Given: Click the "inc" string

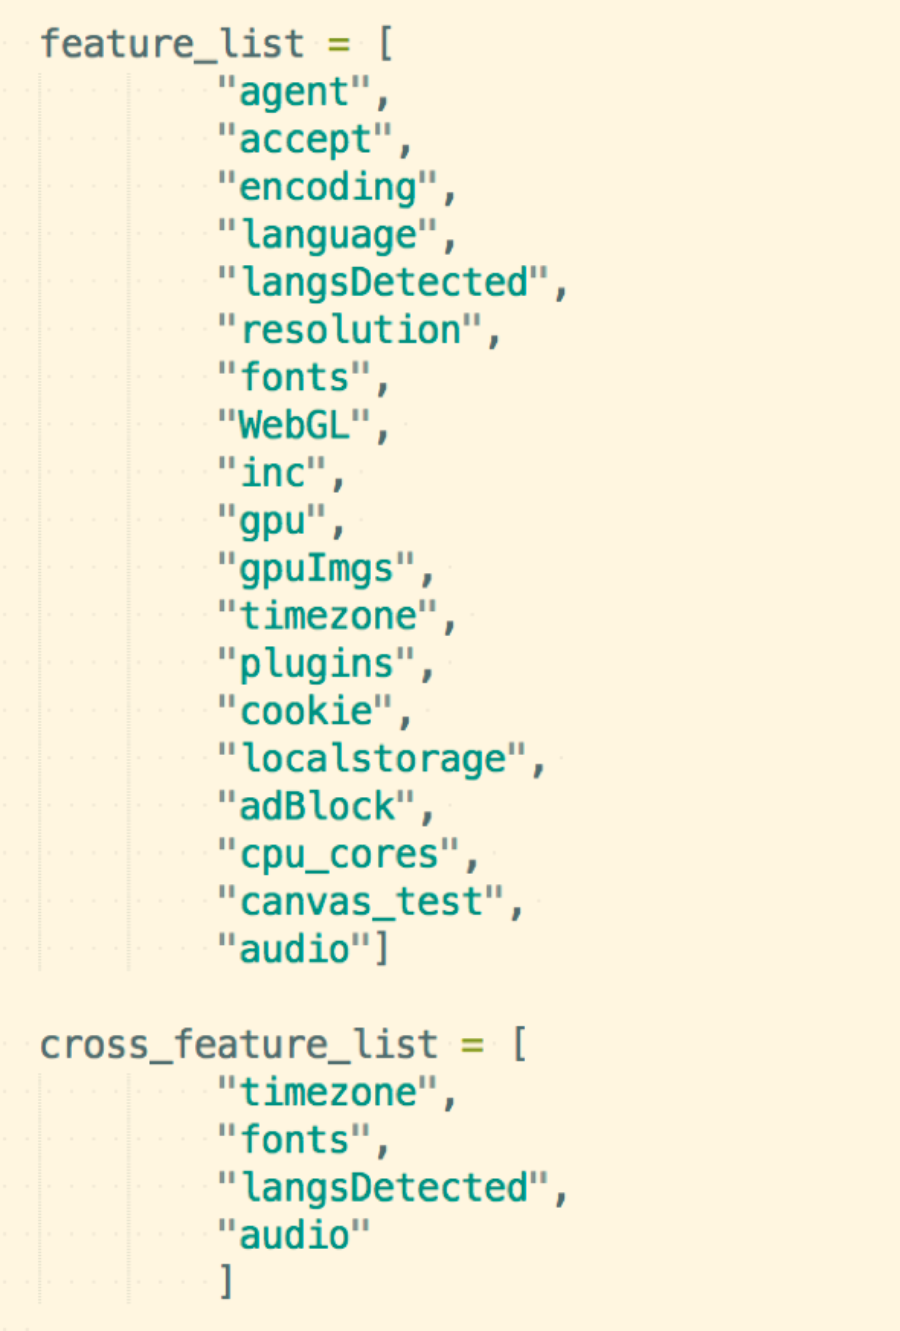Looking at the screenshot, I should (x=272, y=473).
